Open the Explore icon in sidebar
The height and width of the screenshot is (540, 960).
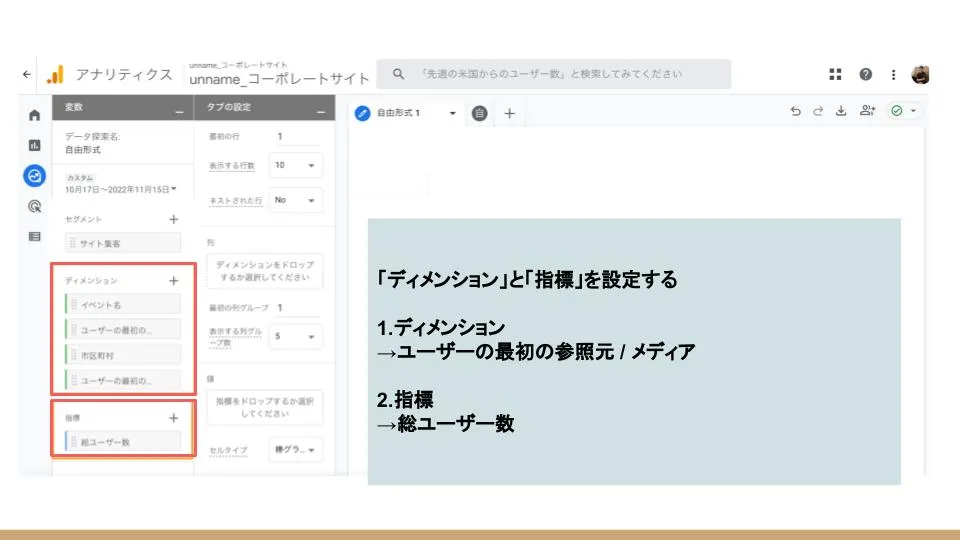coord(34,176)
